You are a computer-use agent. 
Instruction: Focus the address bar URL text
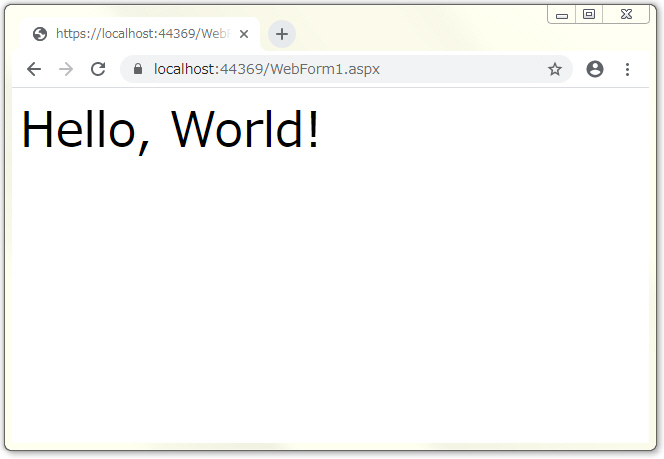266,69
